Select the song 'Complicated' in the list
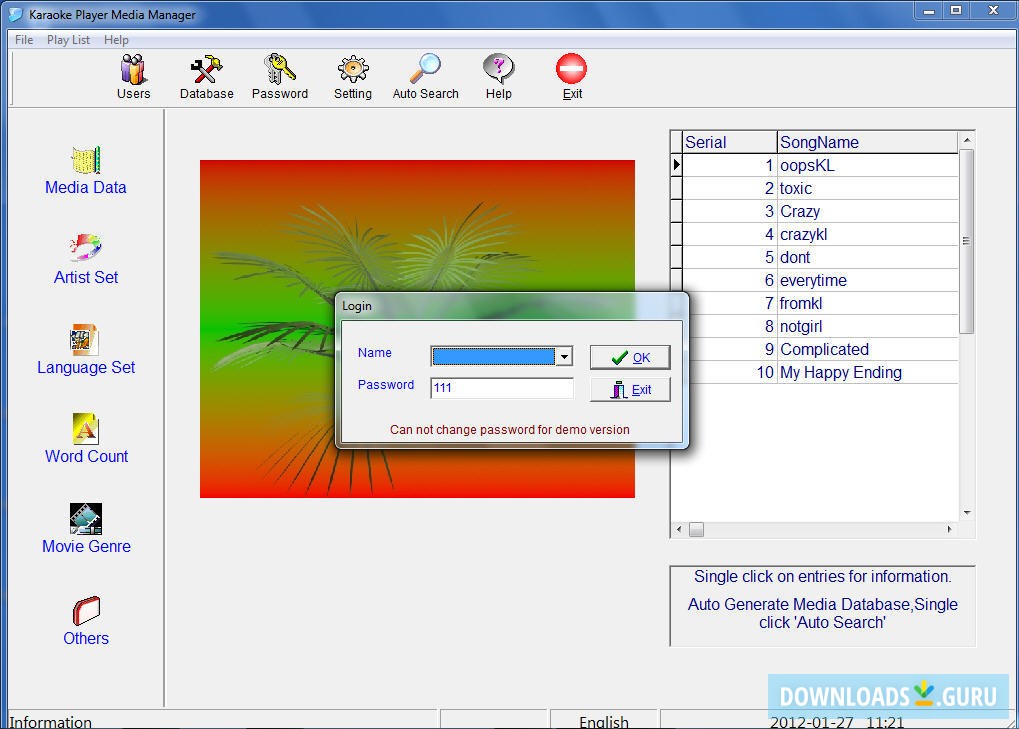The image size is (1019, 729). 824,349
